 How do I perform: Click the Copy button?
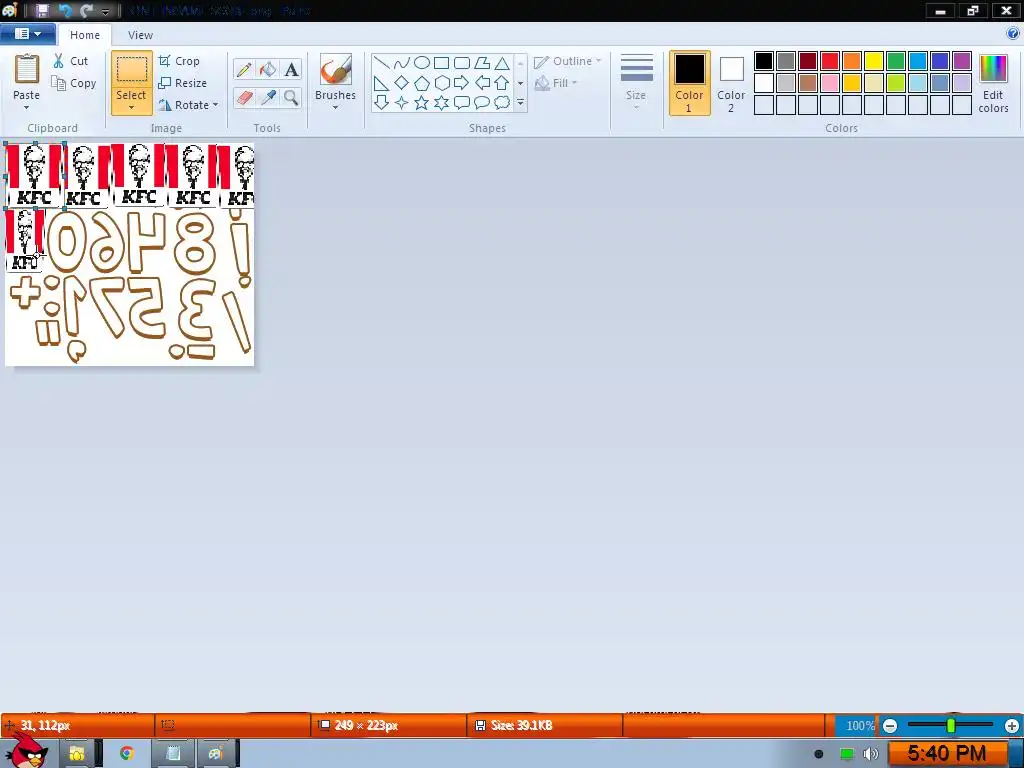click(74, 84)
